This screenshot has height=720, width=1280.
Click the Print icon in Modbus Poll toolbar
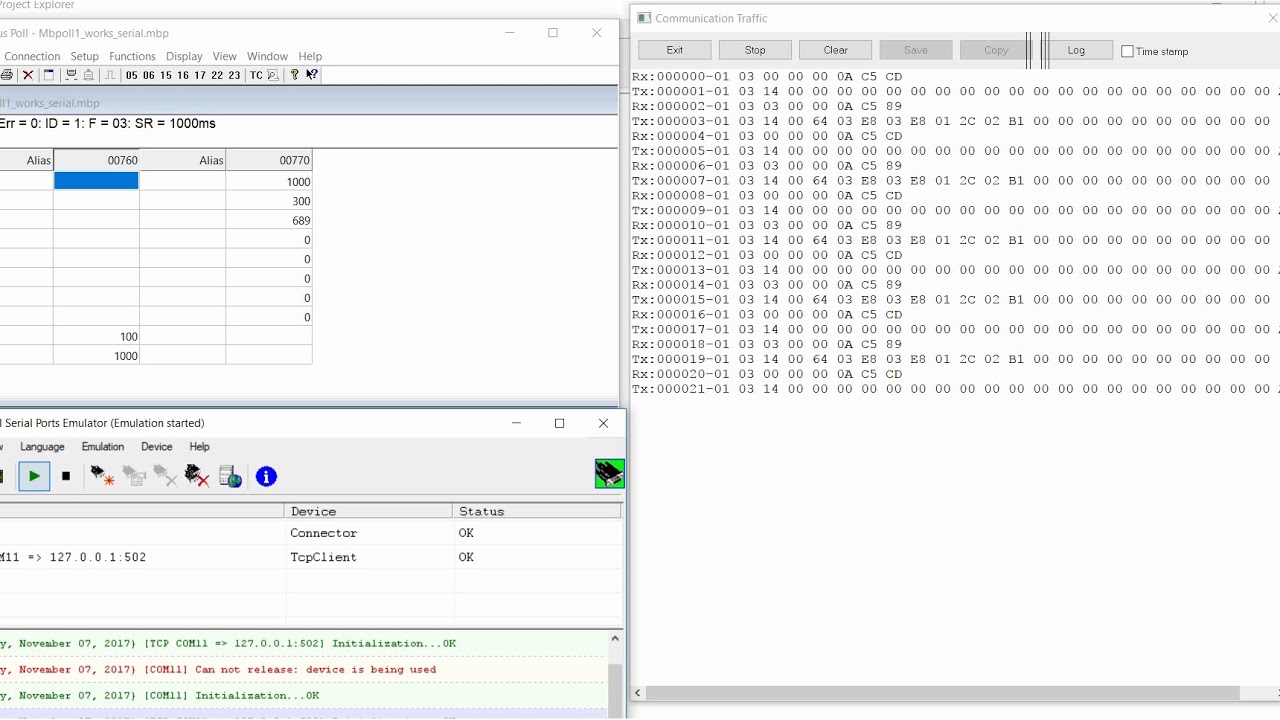(6, 75)
